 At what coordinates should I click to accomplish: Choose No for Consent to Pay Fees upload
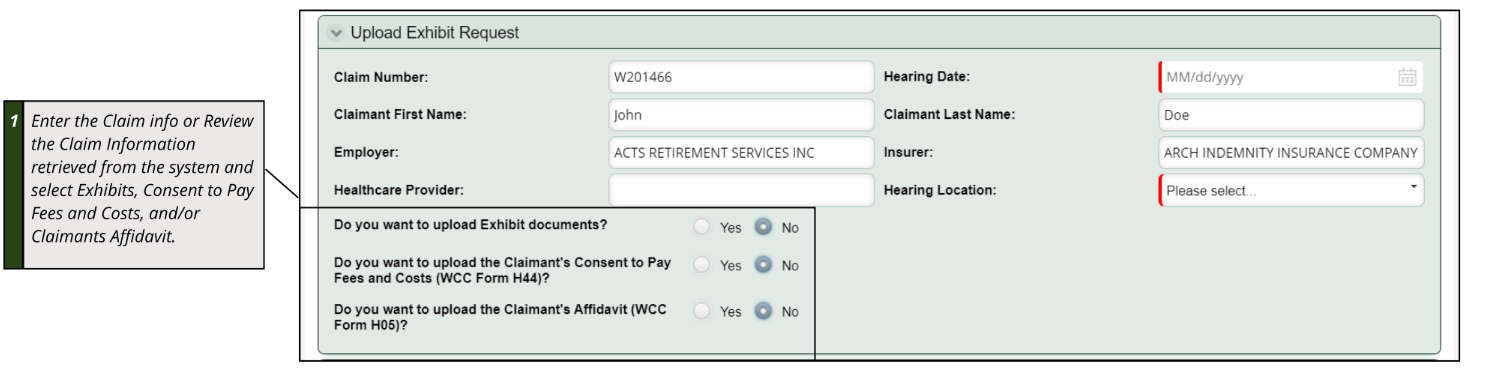pyautogui.click(x=763, y=265)
